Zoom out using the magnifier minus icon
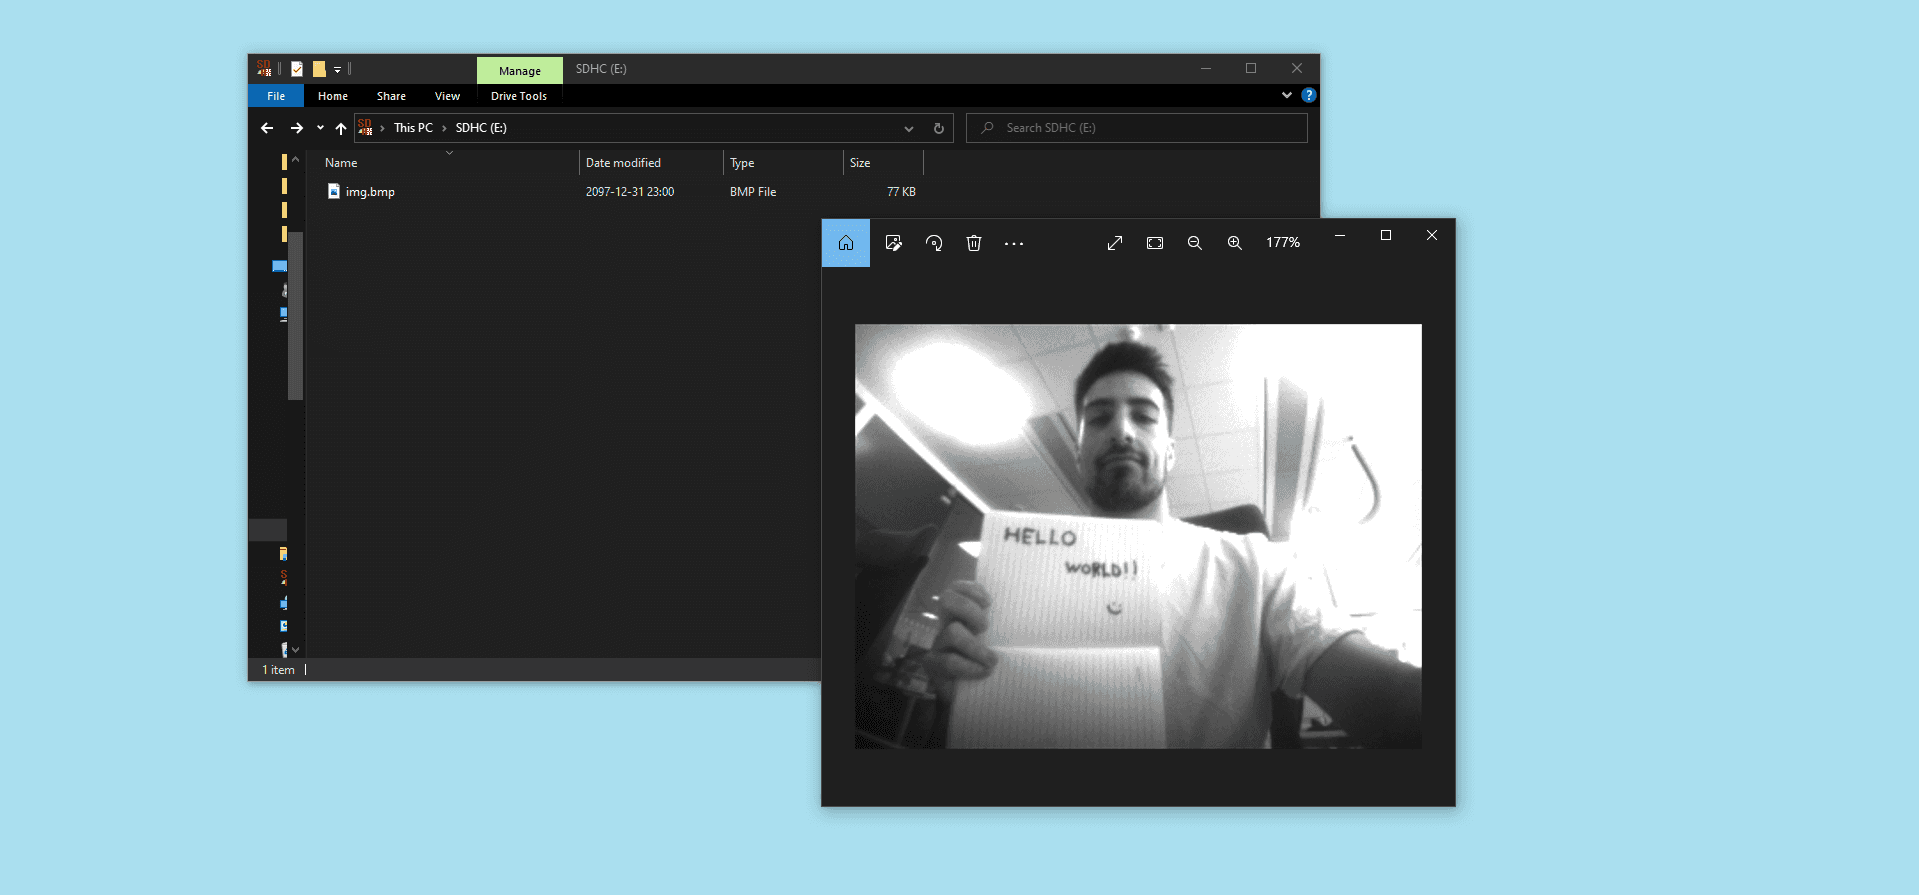This screenshot has width=1919, height=895. click(x=1195, y=243)
